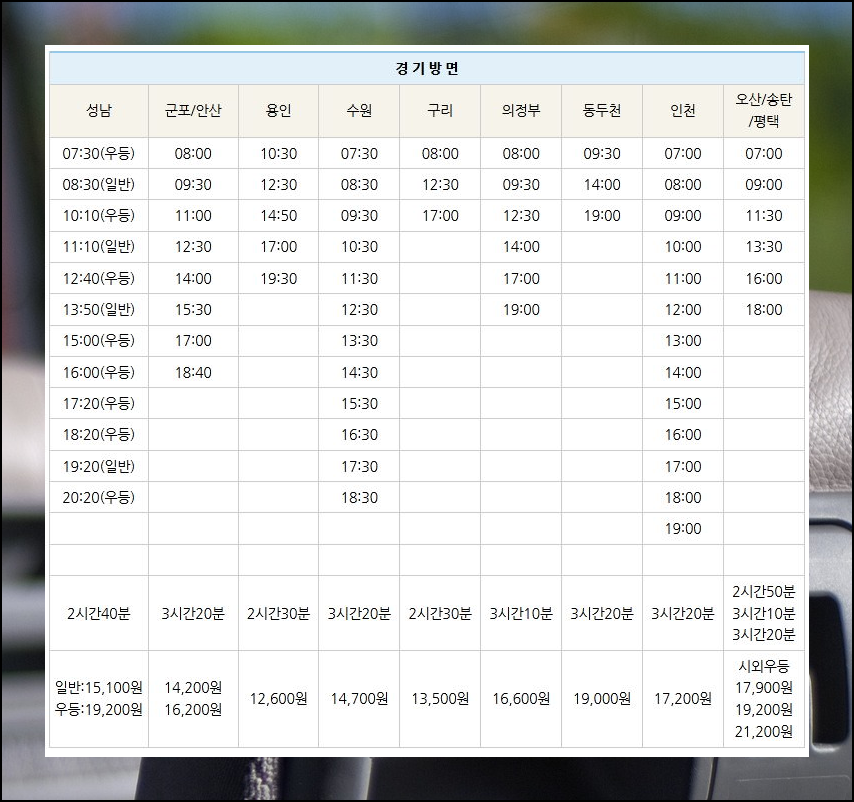Click '14:00' in the 동두천 column
Screen dimensions: 854x802
(x=602, y=184)
